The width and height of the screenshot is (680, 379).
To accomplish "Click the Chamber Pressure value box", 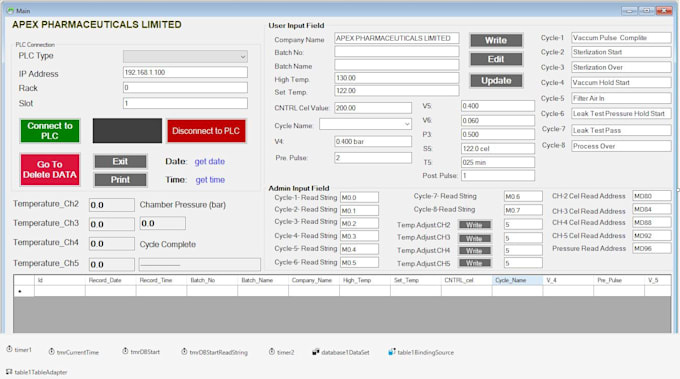I will [x=162, y=223].
